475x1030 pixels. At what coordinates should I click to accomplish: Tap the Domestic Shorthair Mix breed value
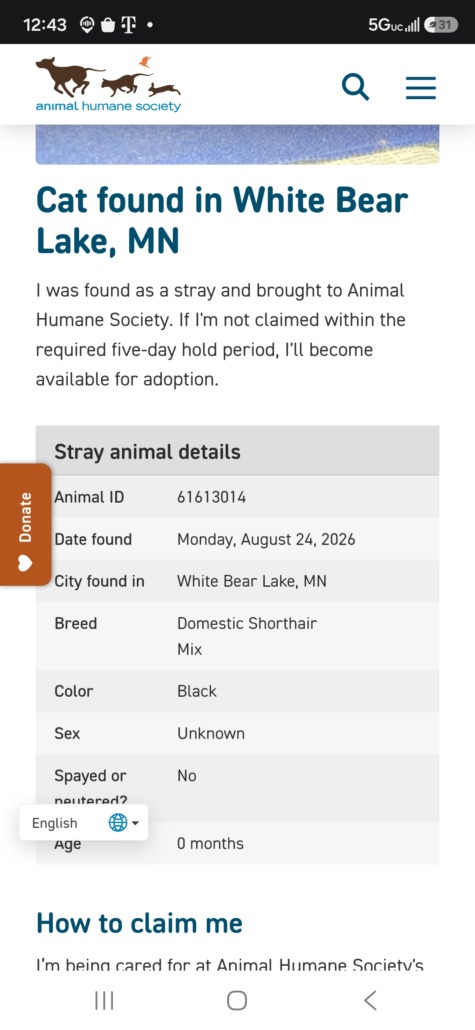click(x=246, y=636)
